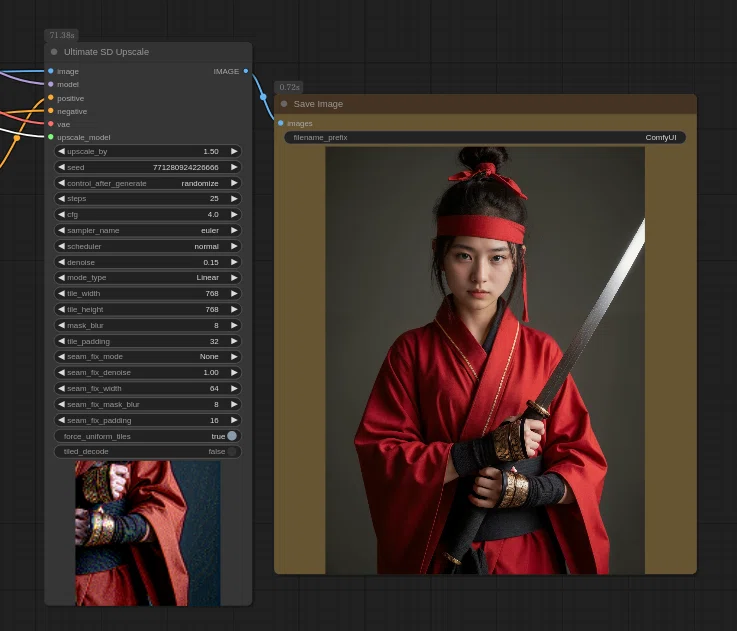Image resolution: width=737 pixels, height=631 pixels.
Task: Decrease tile_height with left arrow
Action: coord(62,309)
